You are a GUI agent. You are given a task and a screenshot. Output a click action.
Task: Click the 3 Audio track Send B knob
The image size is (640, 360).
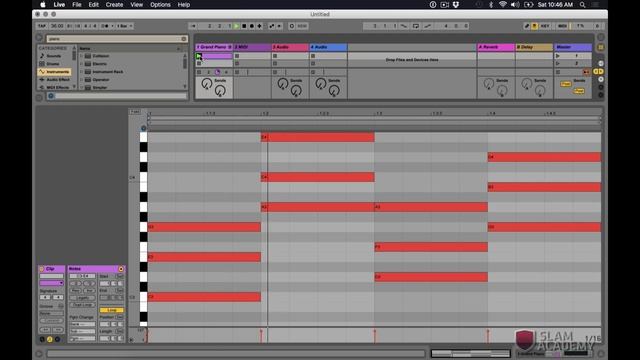(x=296, y=91)
